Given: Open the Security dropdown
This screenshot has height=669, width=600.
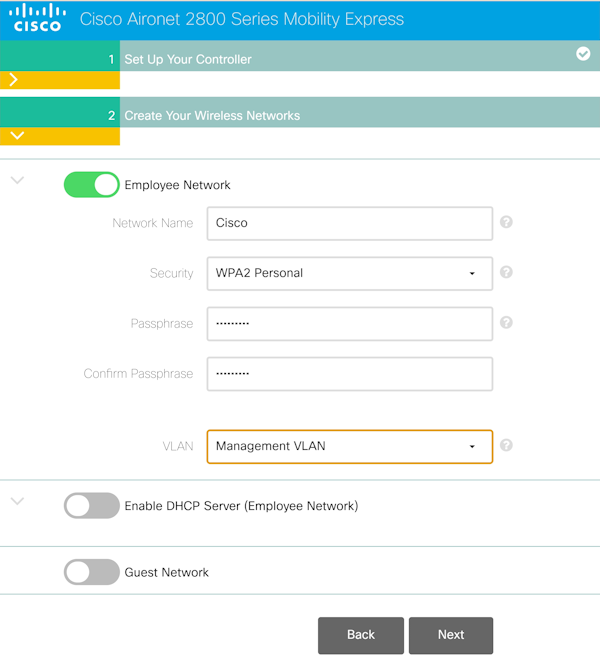Looking at the screenshot, I should 350,273.
